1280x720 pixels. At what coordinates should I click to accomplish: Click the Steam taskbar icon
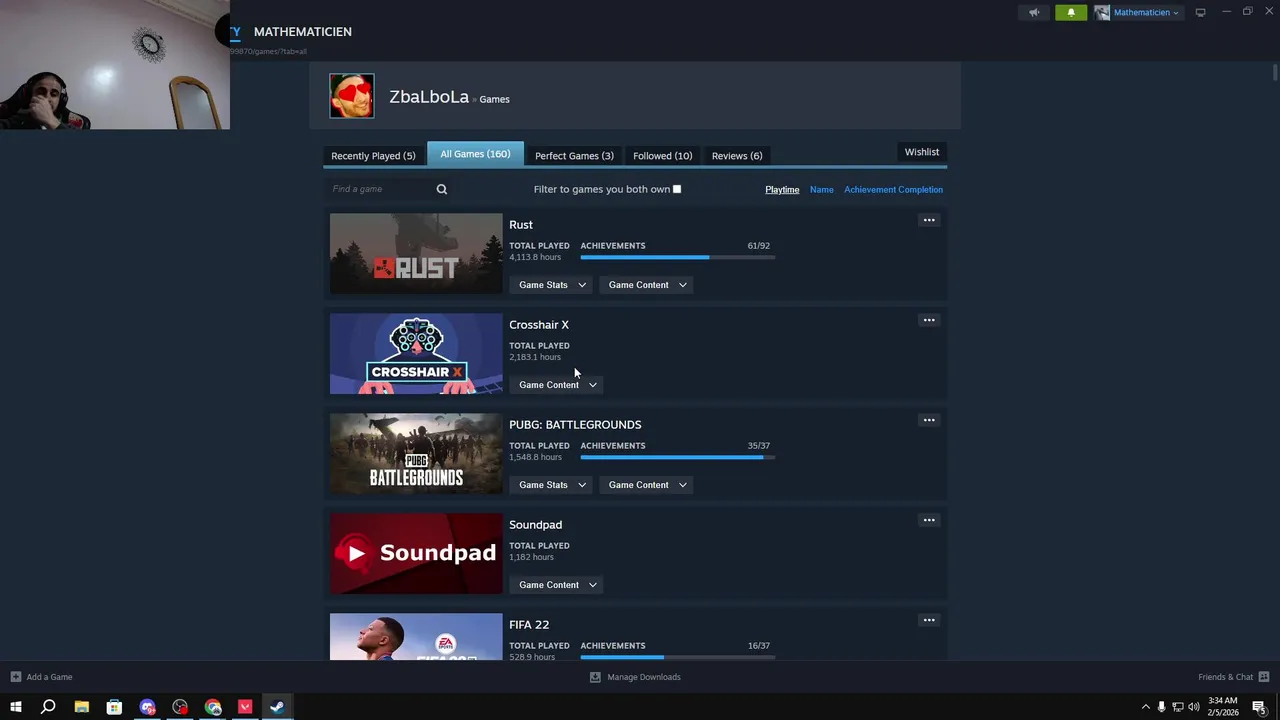coord(277,707)
